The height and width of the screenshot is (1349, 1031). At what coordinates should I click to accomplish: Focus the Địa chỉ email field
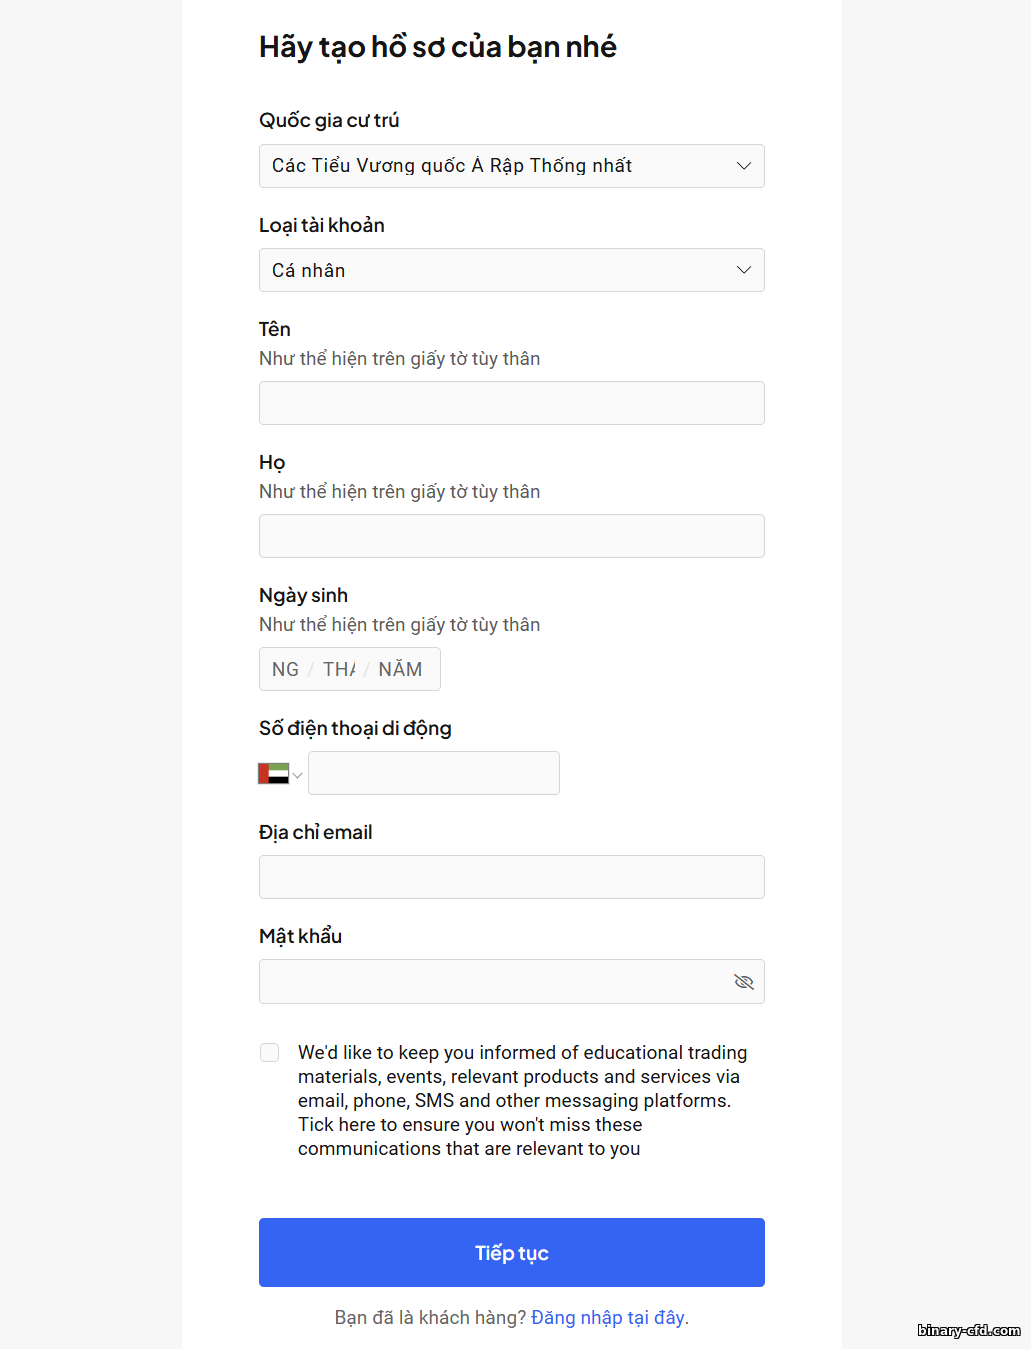click(x=511, y=877)
